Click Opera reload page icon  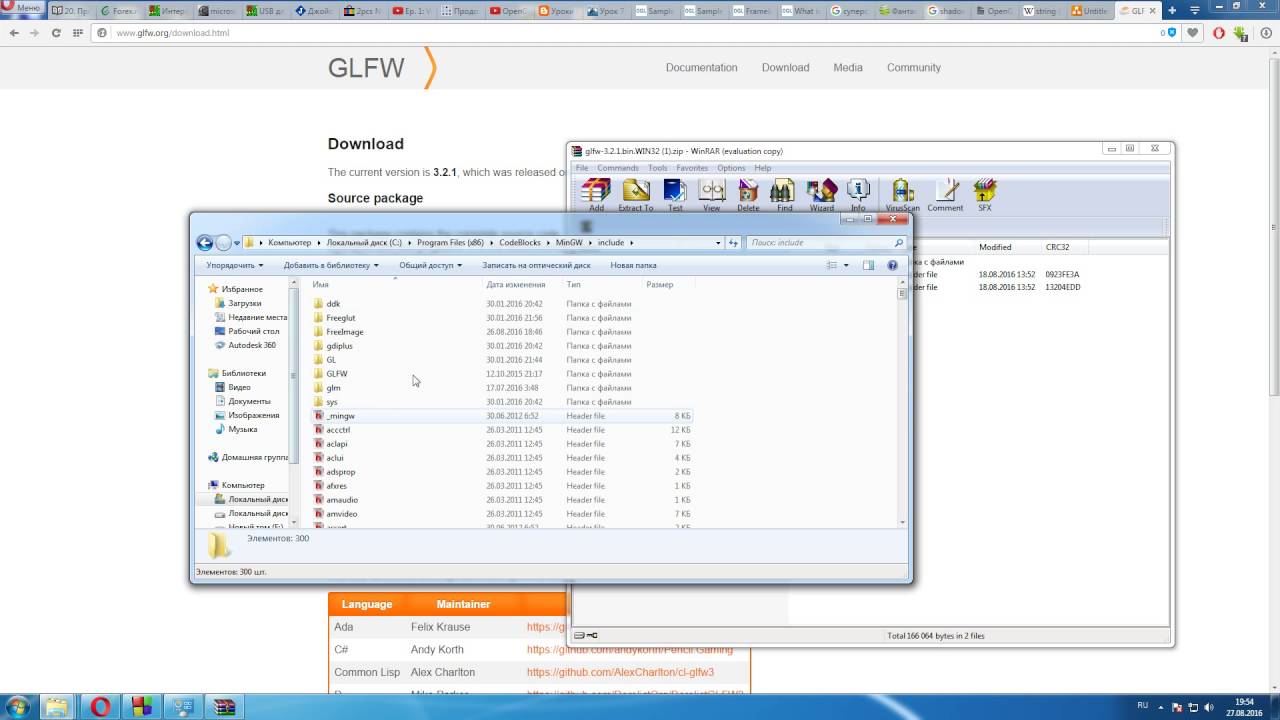click(57, 33)
